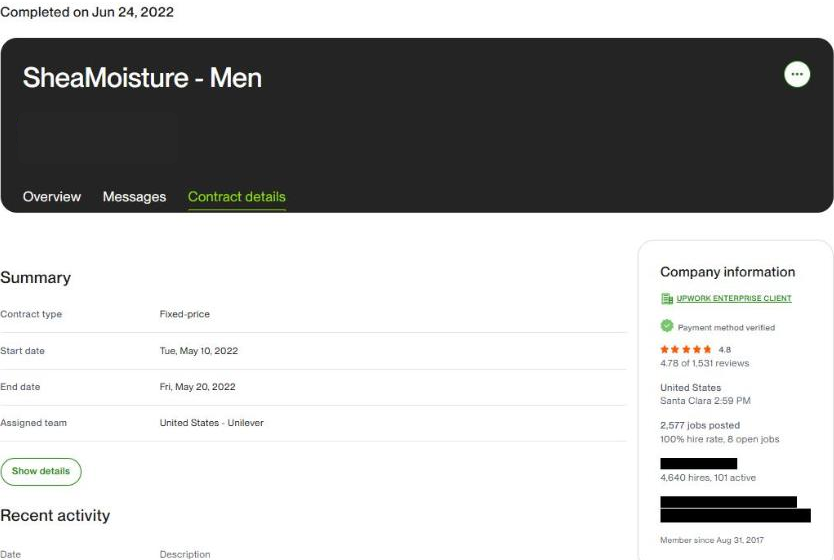Switch to the Messages tab

(x=135, y=197)
